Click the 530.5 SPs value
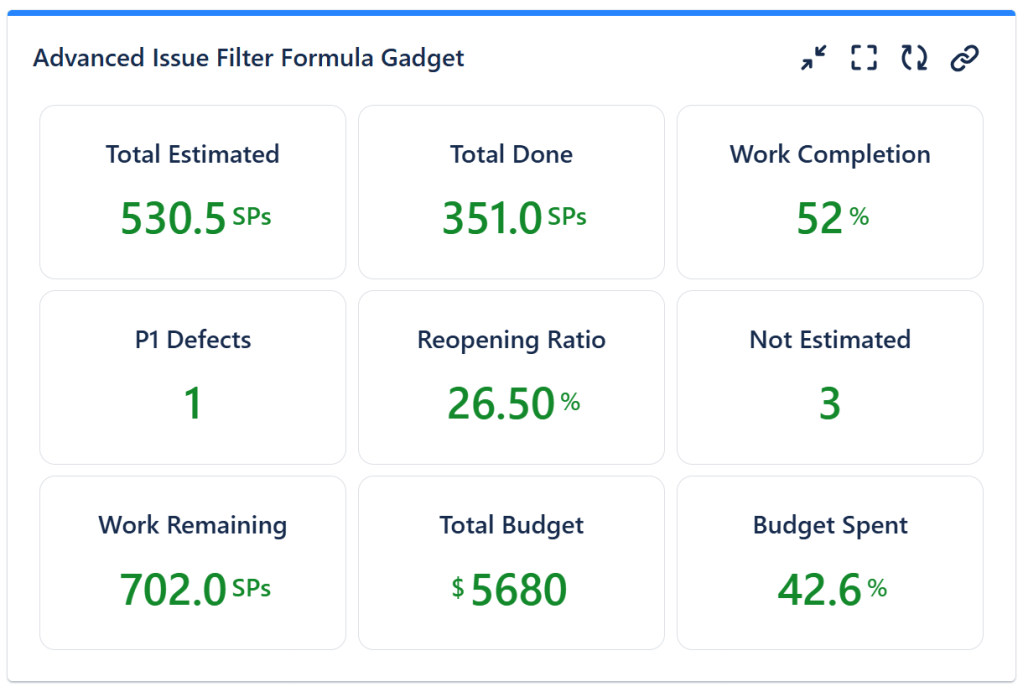The width and height of the screenshot is (1023, 687). point(195,219)
